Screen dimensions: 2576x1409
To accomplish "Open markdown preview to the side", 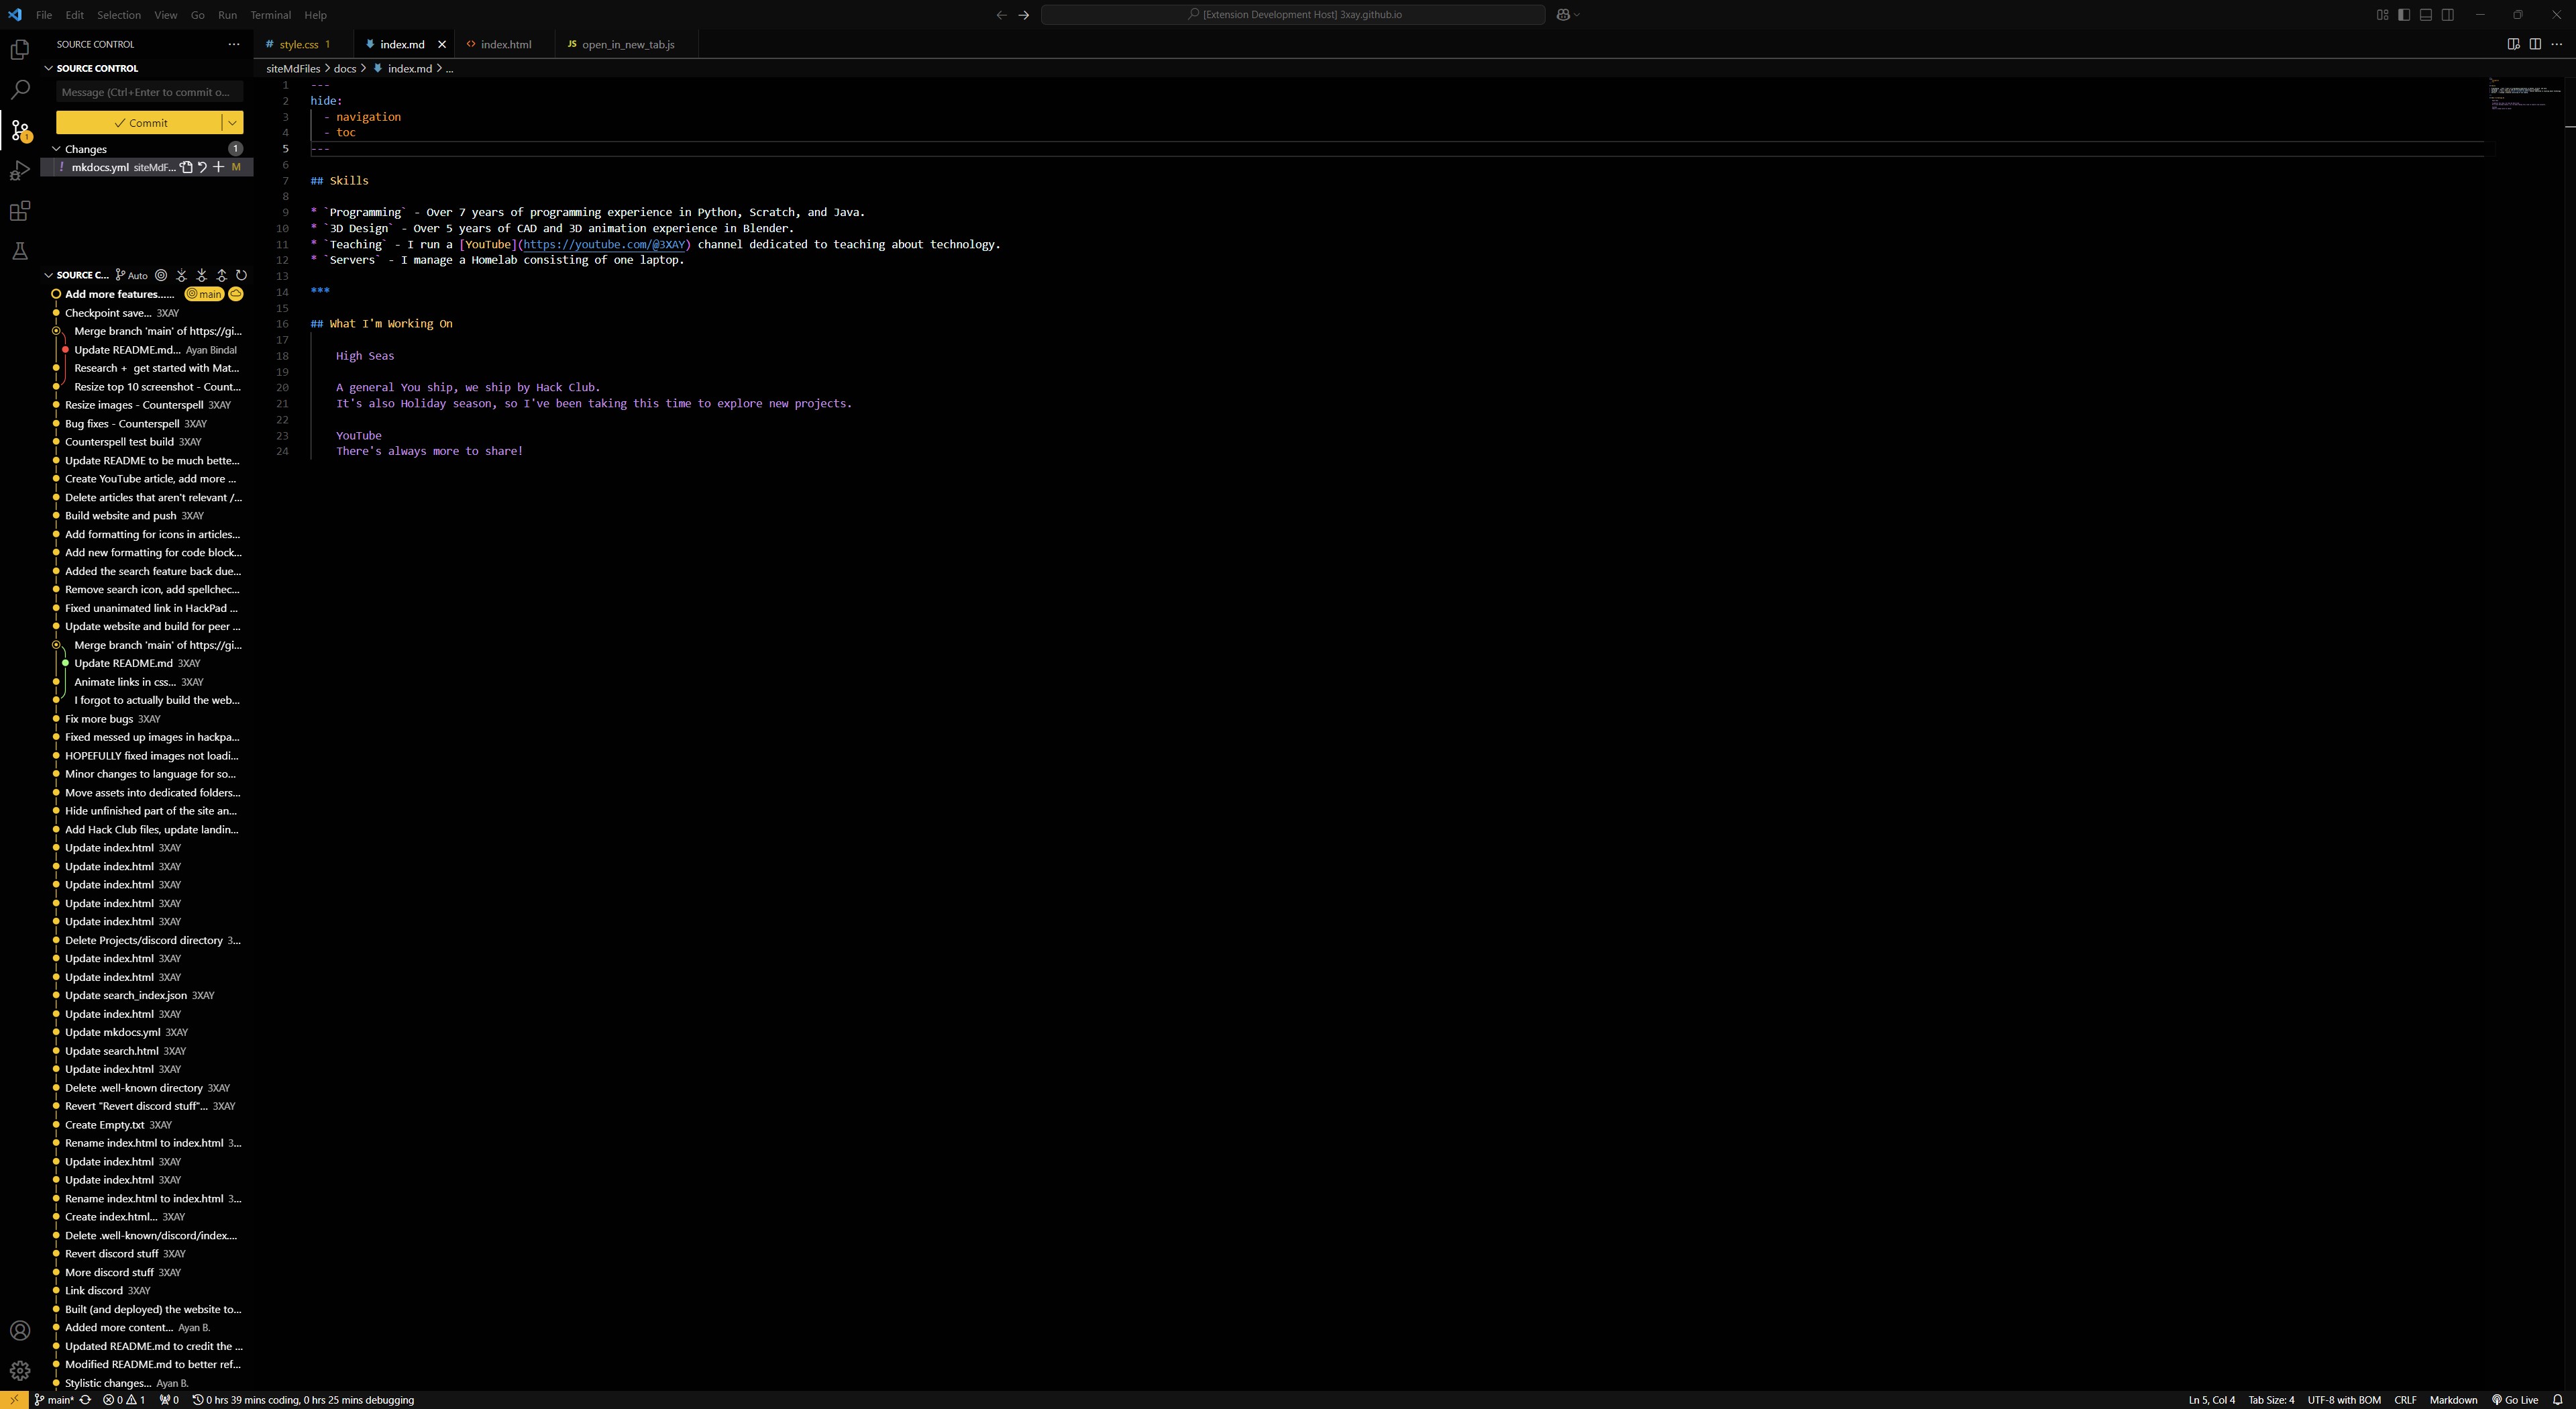I will click(x=2513, y=44).
